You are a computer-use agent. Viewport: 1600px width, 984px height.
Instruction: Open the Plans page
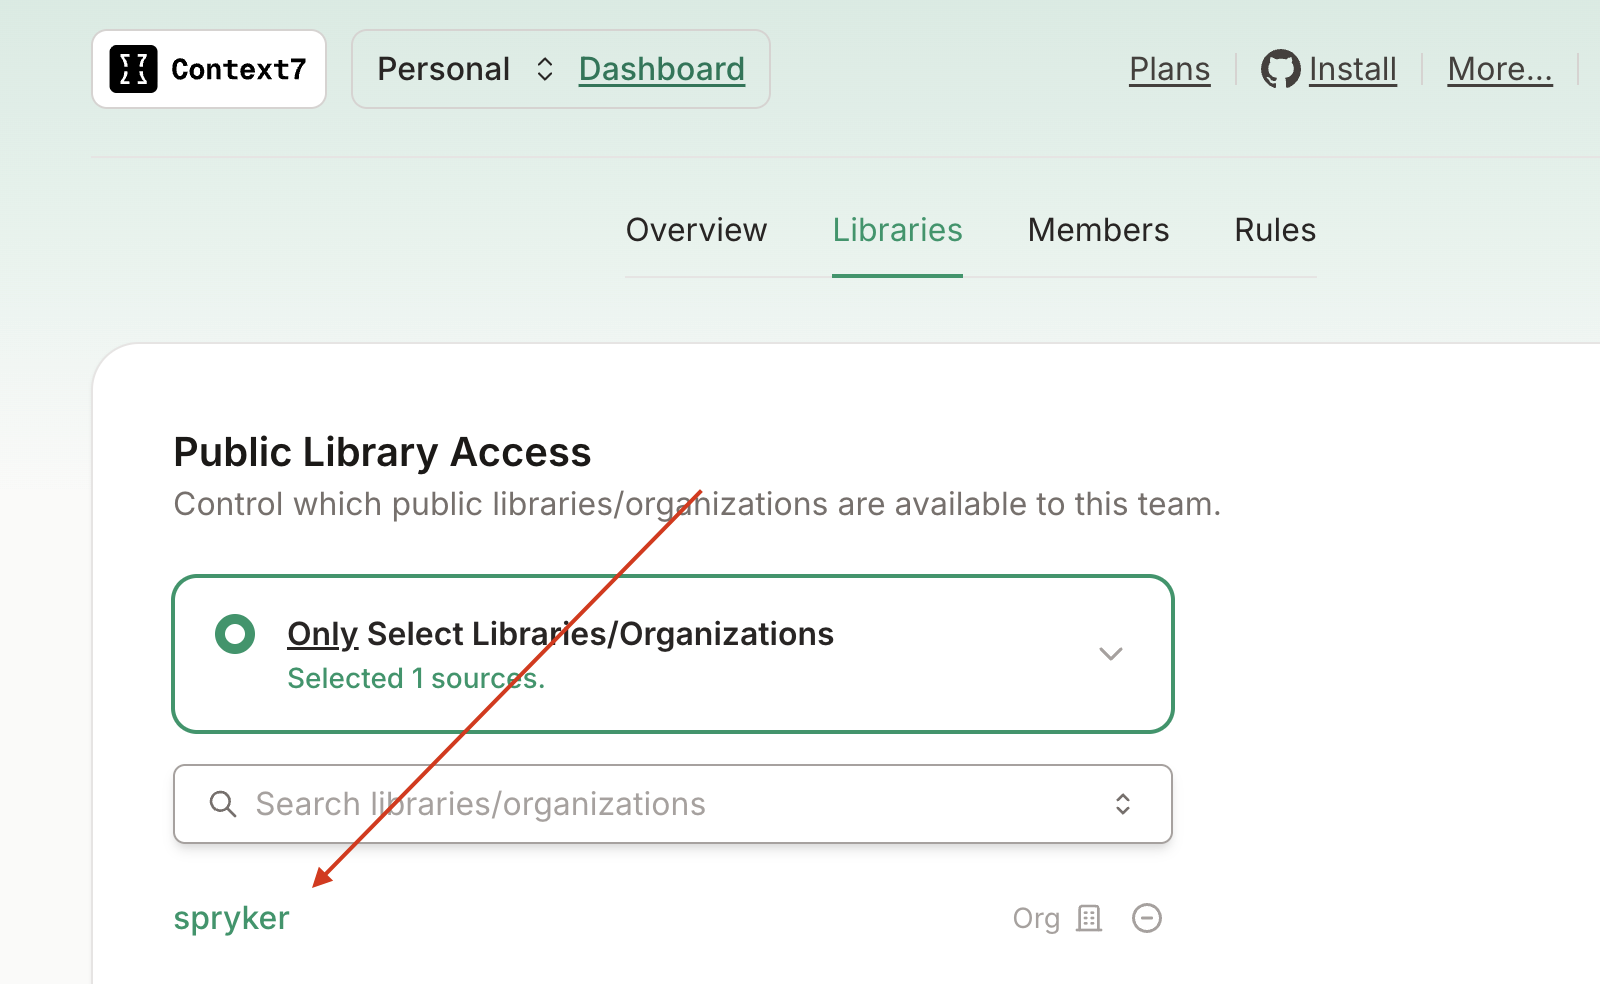point(1169,68)
